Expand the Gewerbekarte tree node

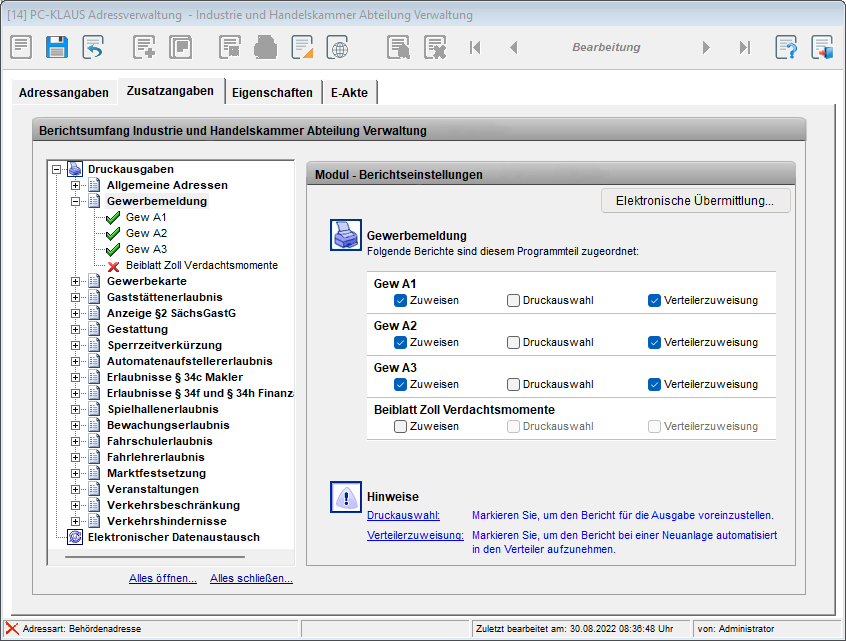tap(76, 281)
